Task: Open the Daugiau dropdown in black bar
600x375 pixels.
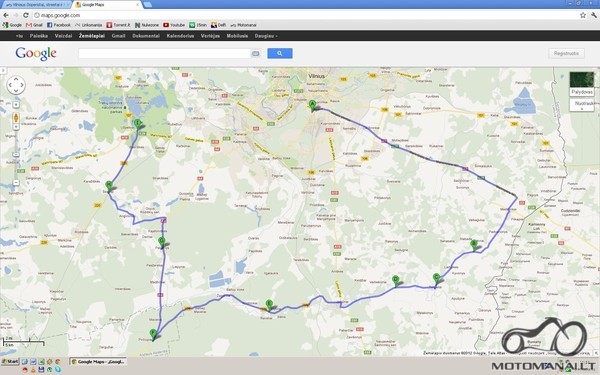Action: tap(266, 36)
